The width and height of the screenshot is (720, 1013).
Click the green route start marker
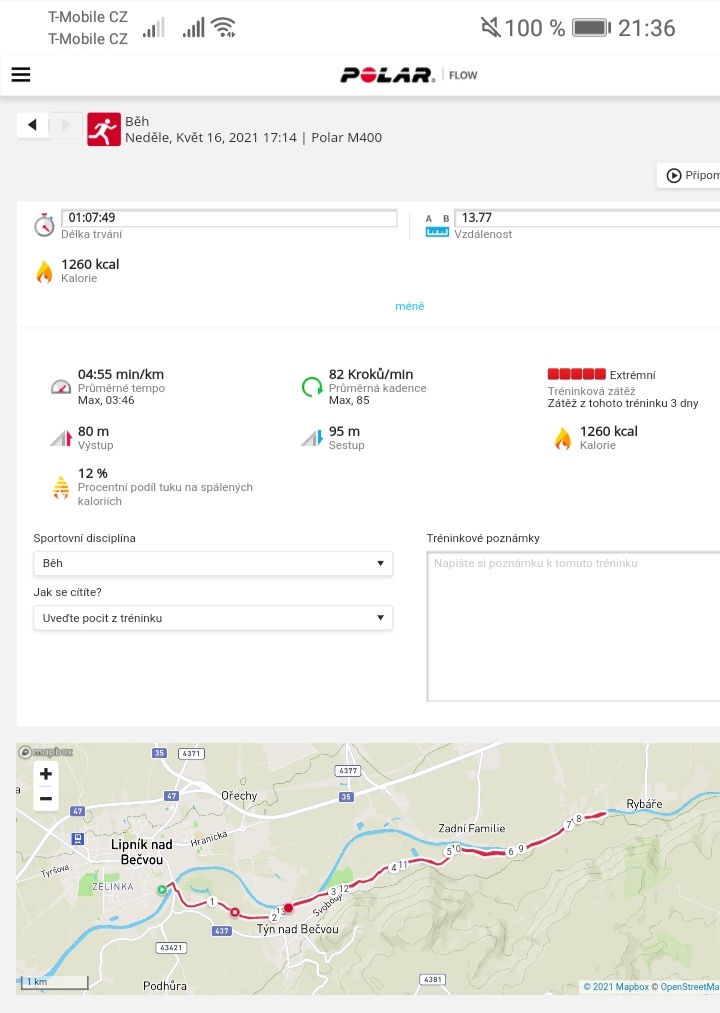[162, 890]
